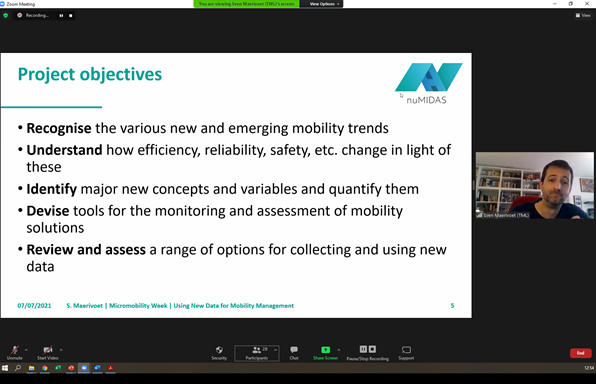Open the Security shield menu
The height and width of the screenshot is (384, 596).
(219, 352)
